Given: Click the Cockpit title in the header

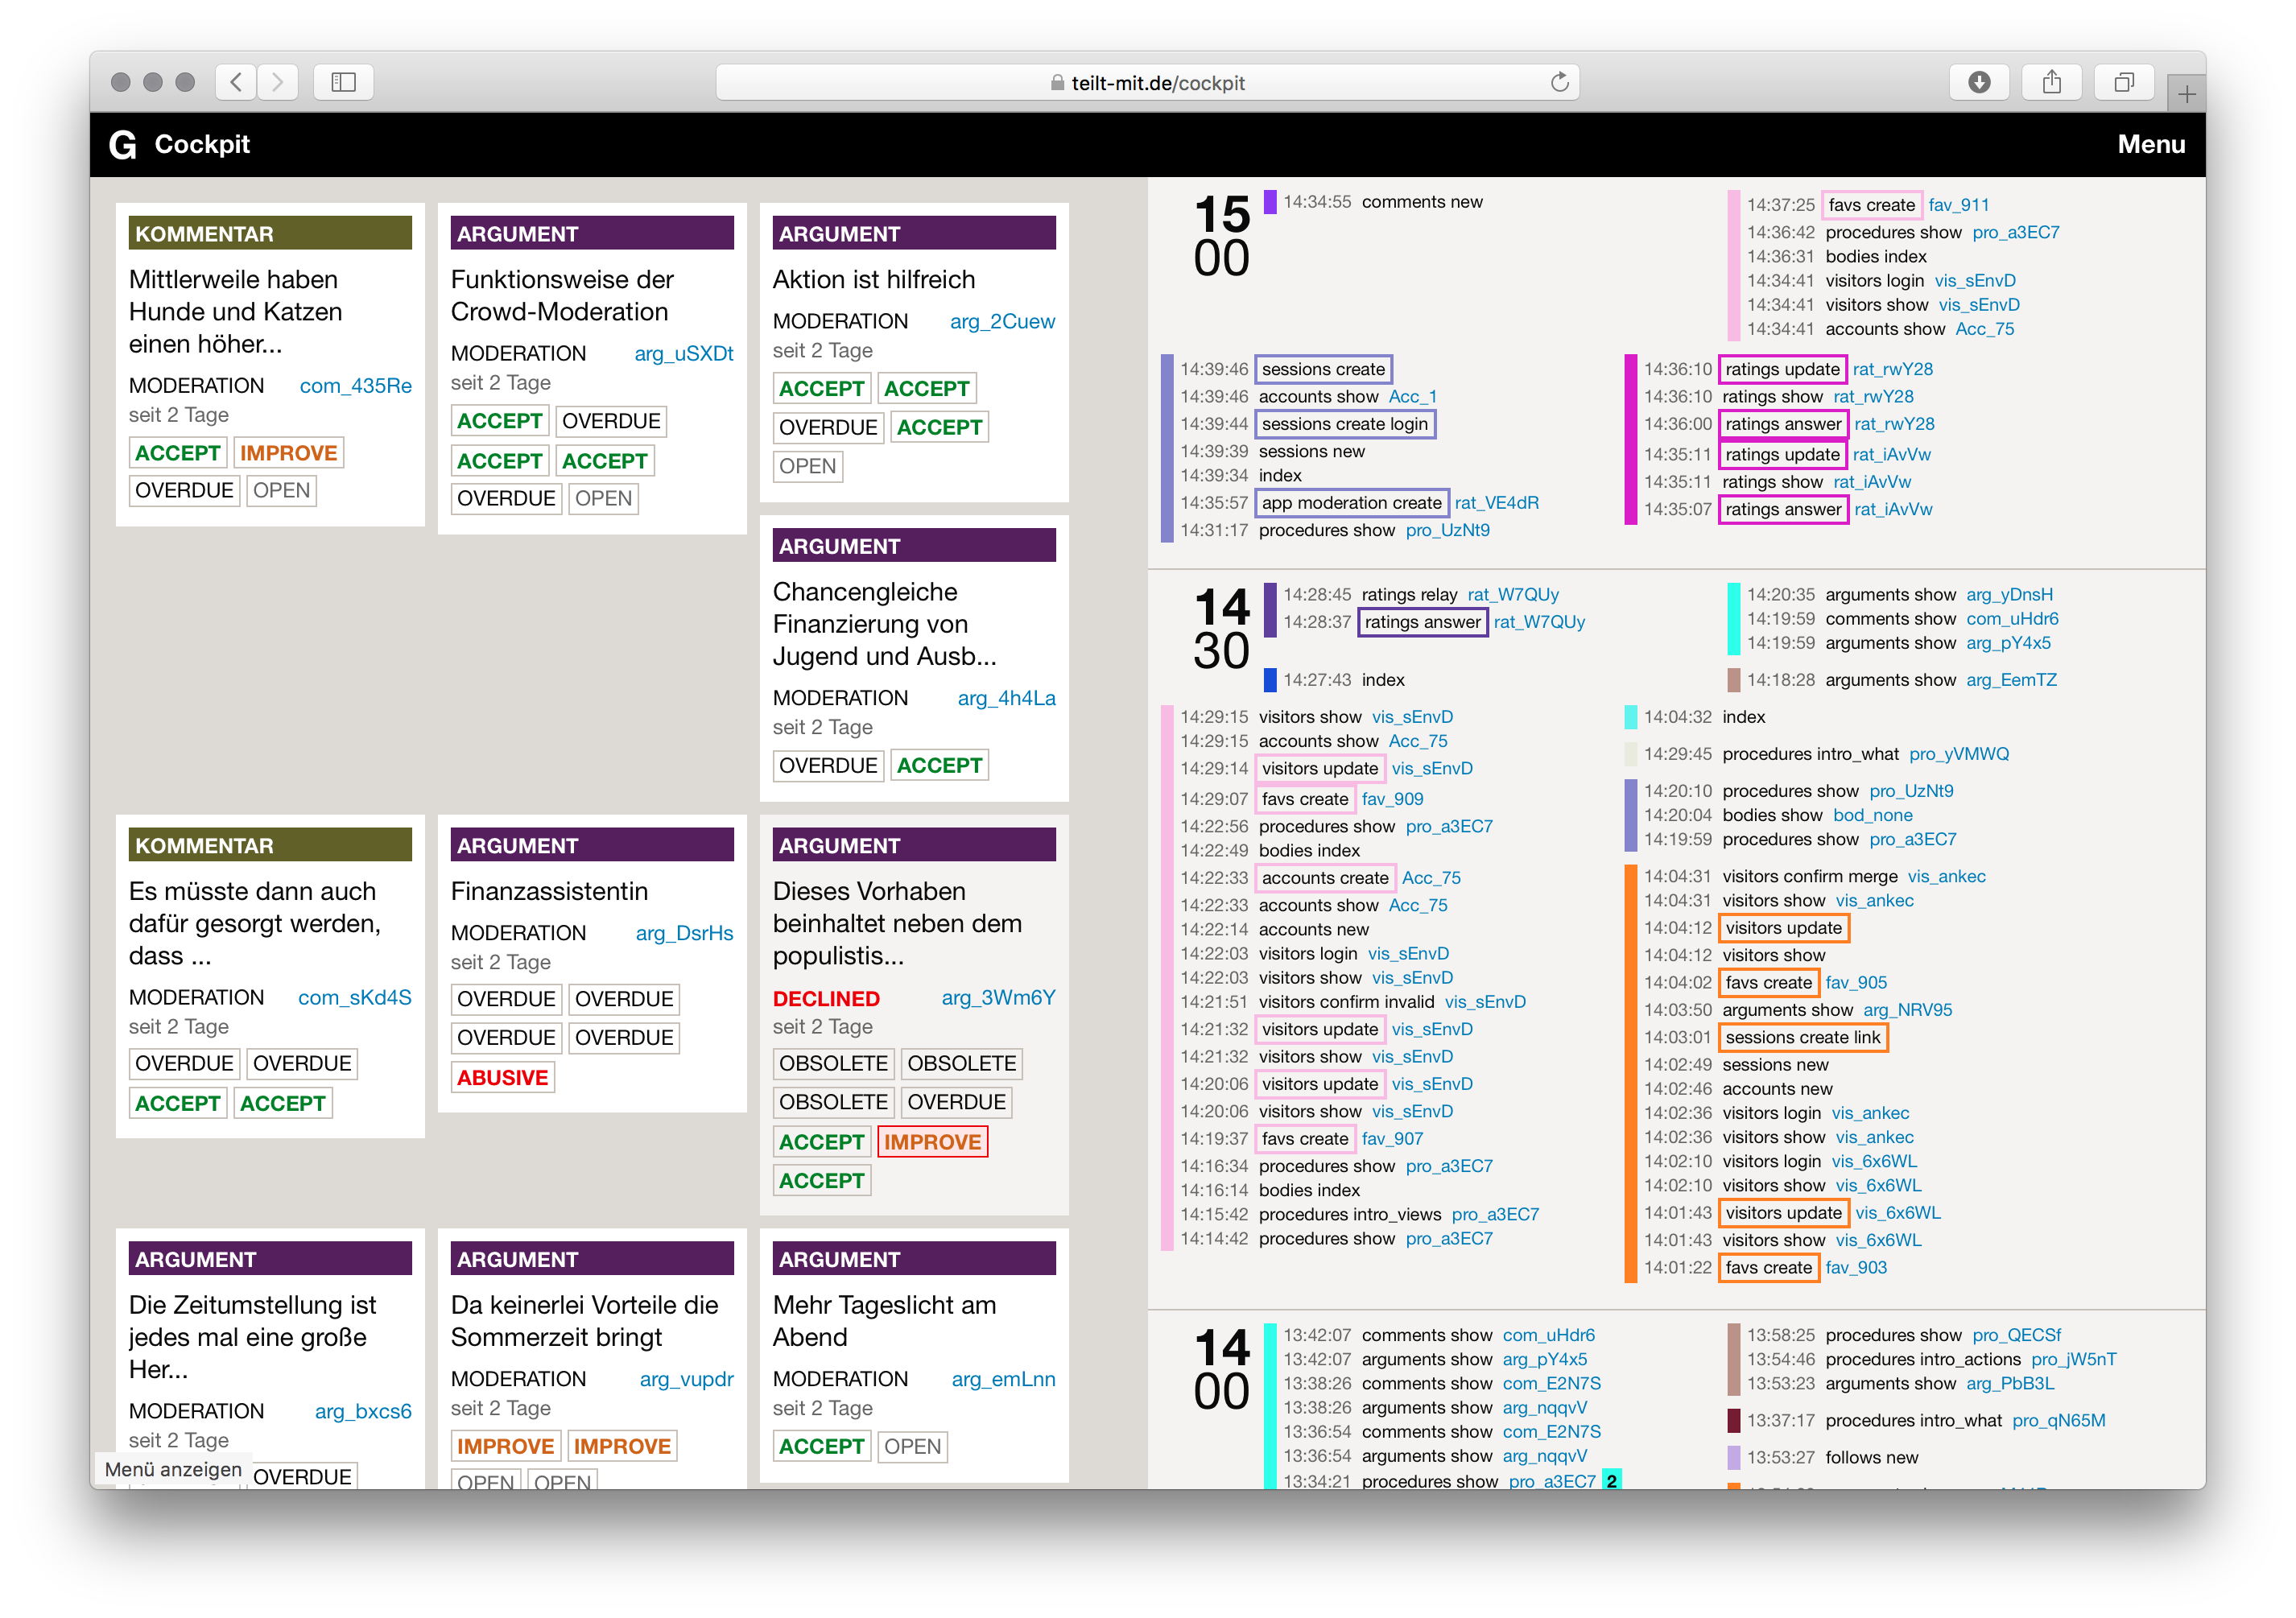Looking at the screenshot, I should pyautogui.click(x=202, y=145).
